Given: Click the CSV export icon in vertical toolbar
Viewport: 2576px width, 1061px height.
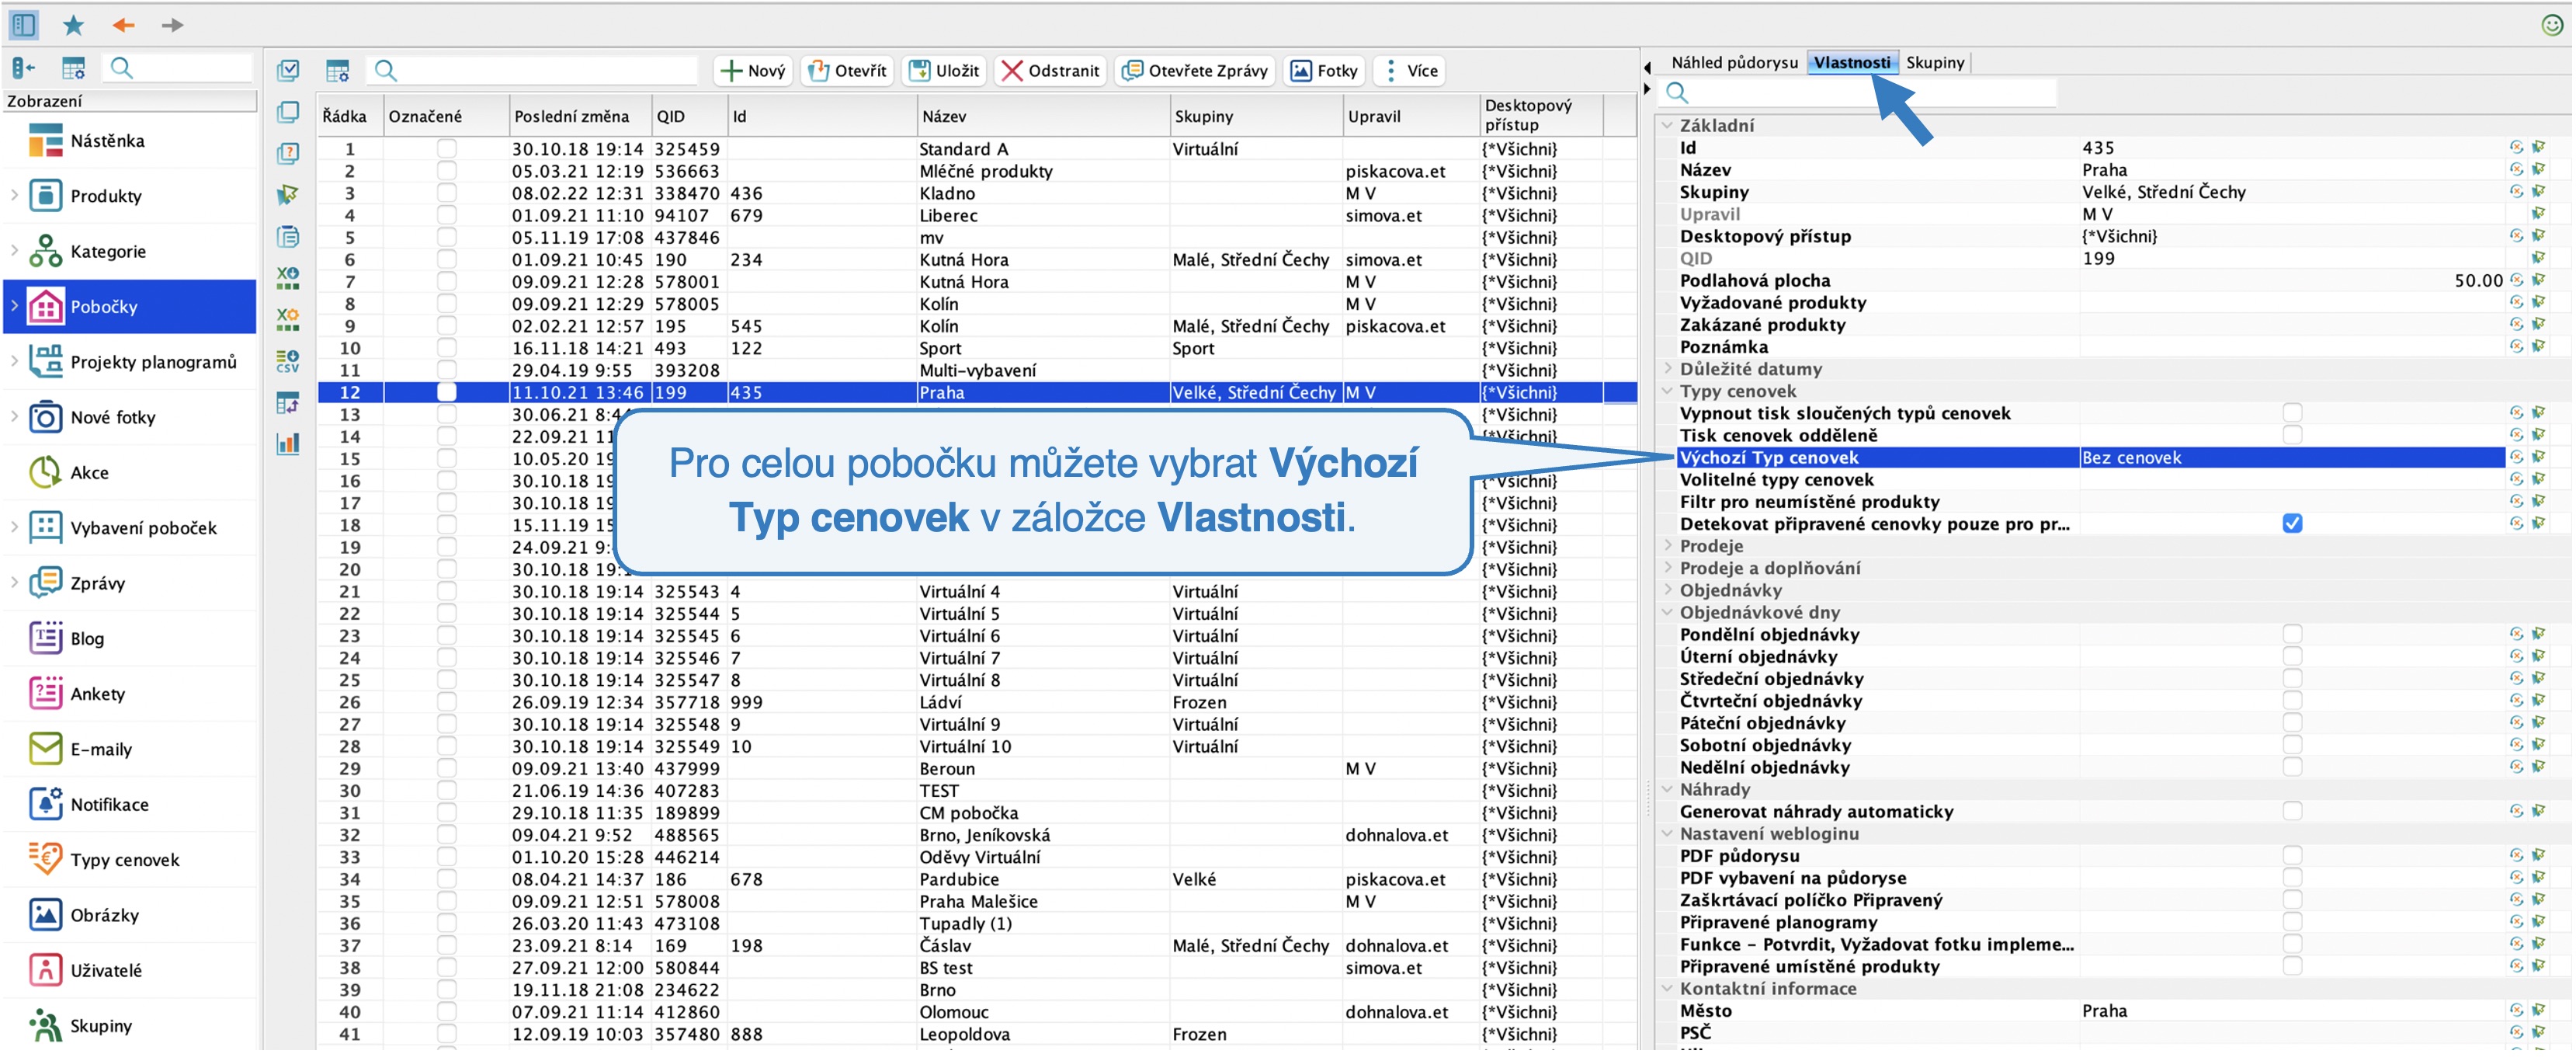Looking at the screenshot, I should point(288,361).
